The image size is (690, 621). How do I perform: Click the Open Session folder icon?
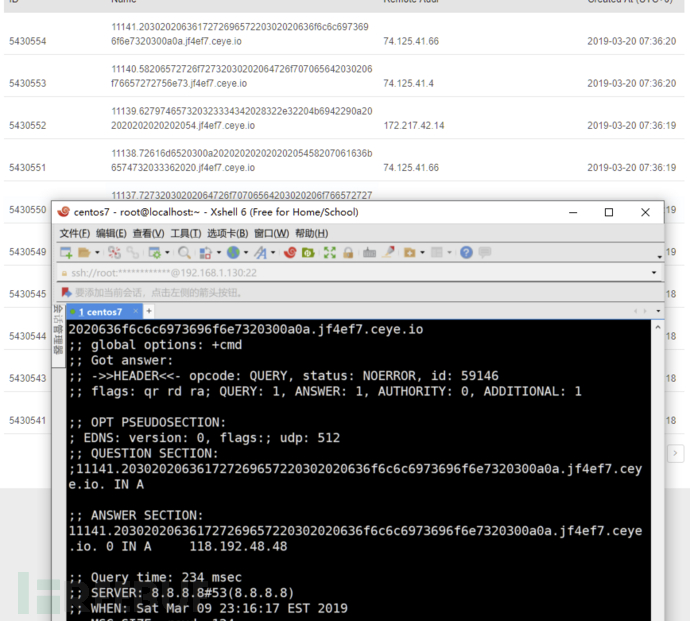[x=84, y=253]
